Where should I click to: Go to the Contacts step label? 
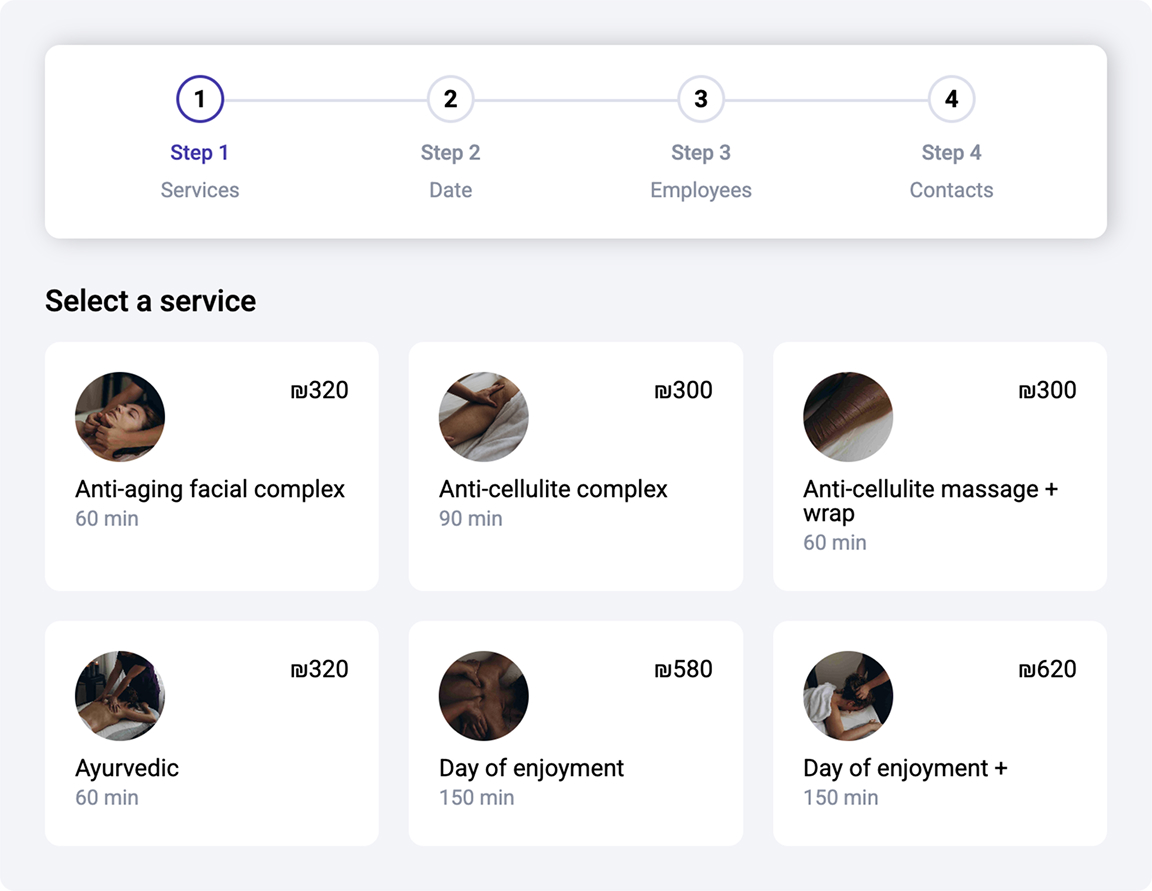tap(951, 190)
